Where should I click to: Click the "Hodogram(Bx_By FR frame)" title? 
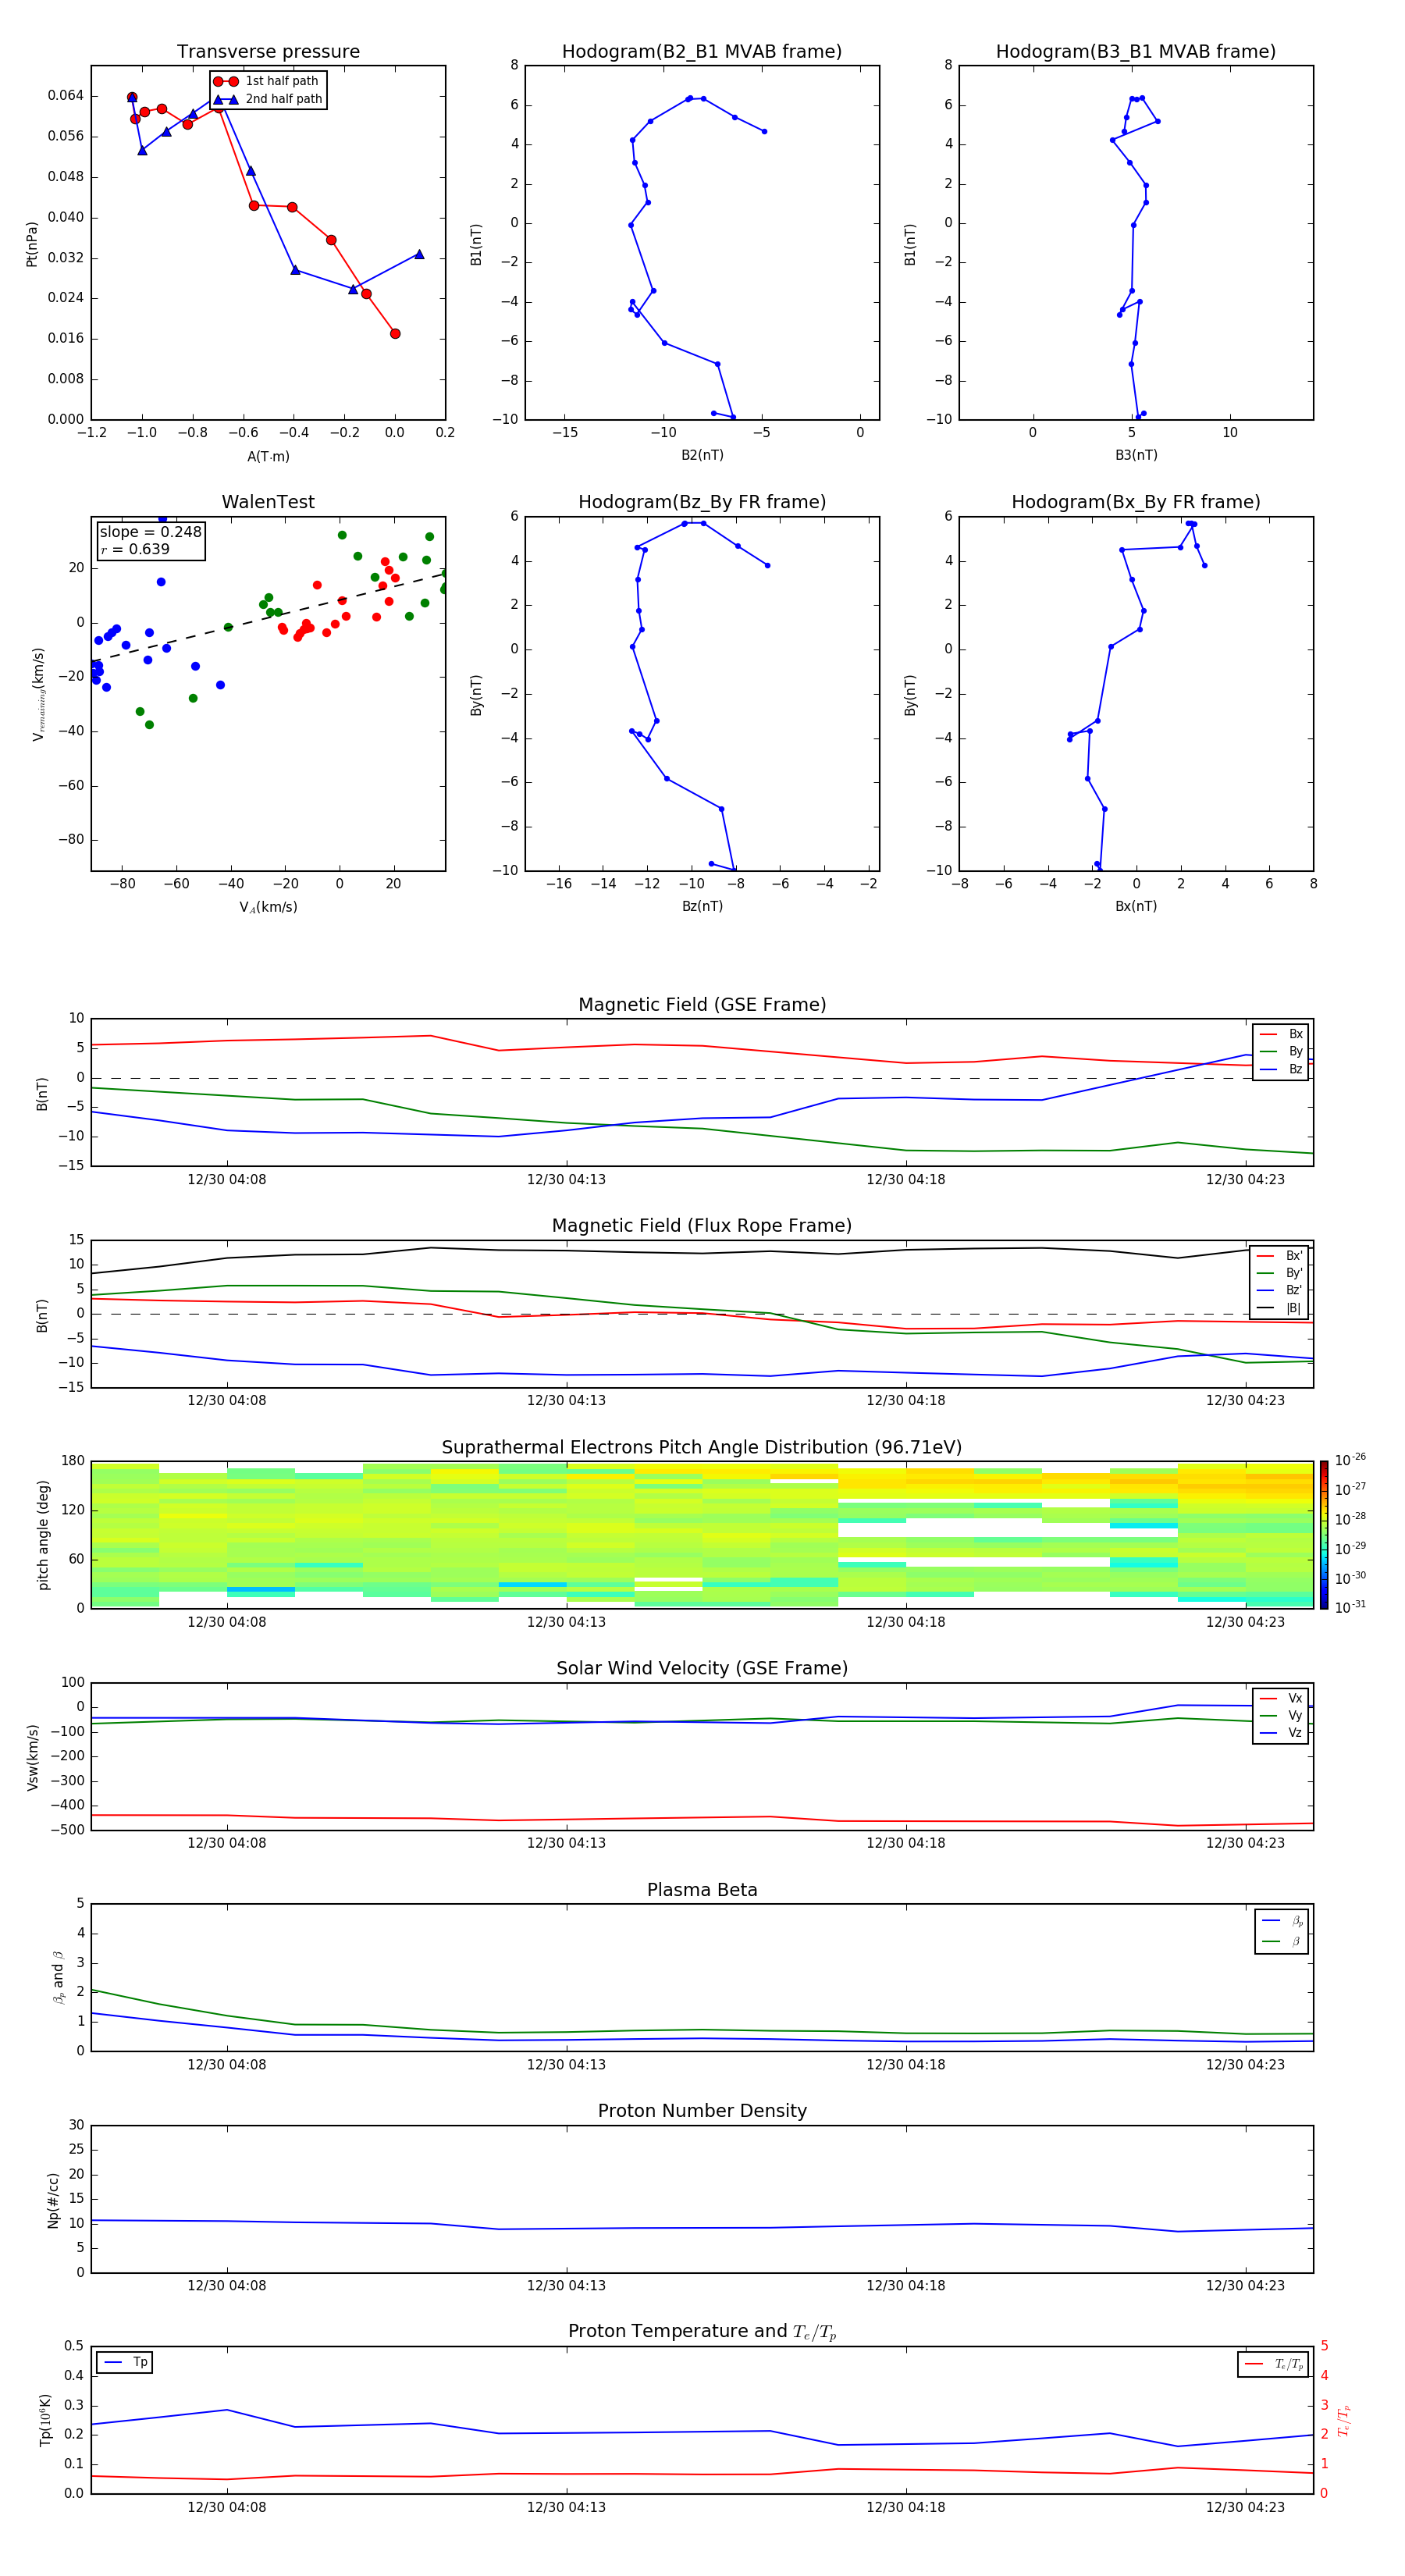1136,502
